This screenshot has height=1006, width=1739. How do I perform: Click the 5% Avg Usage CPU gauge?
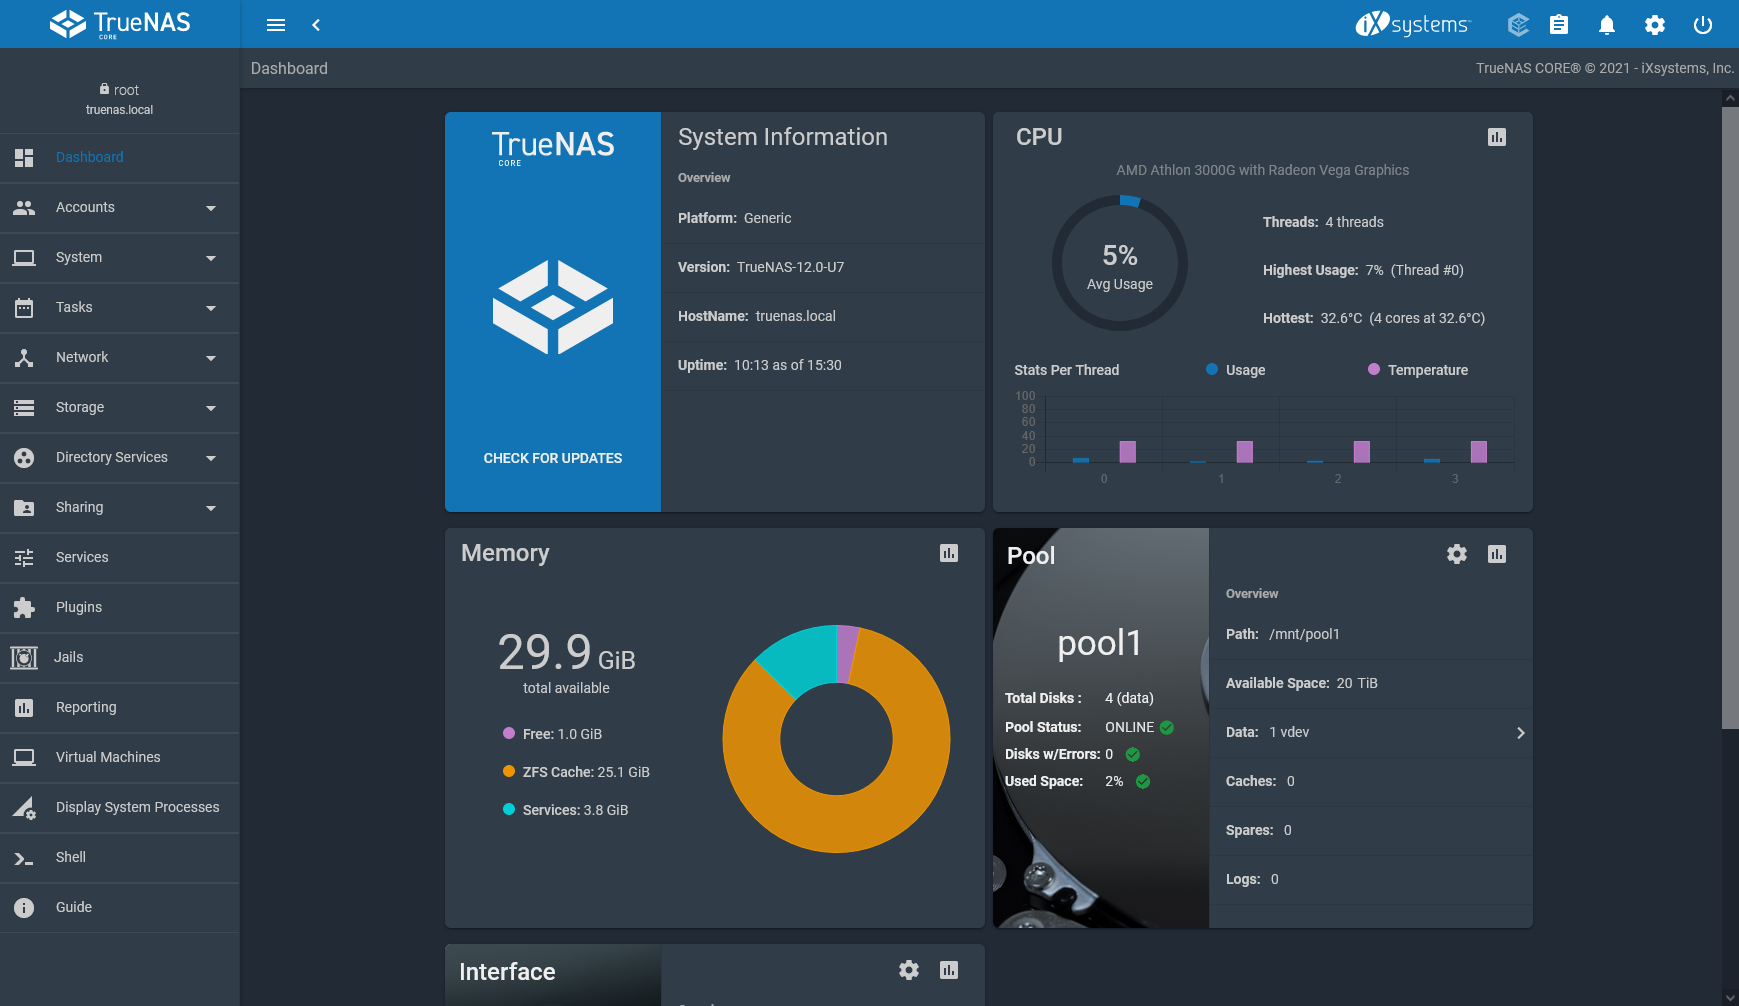pyautogui.click(x=1120, y=263)
